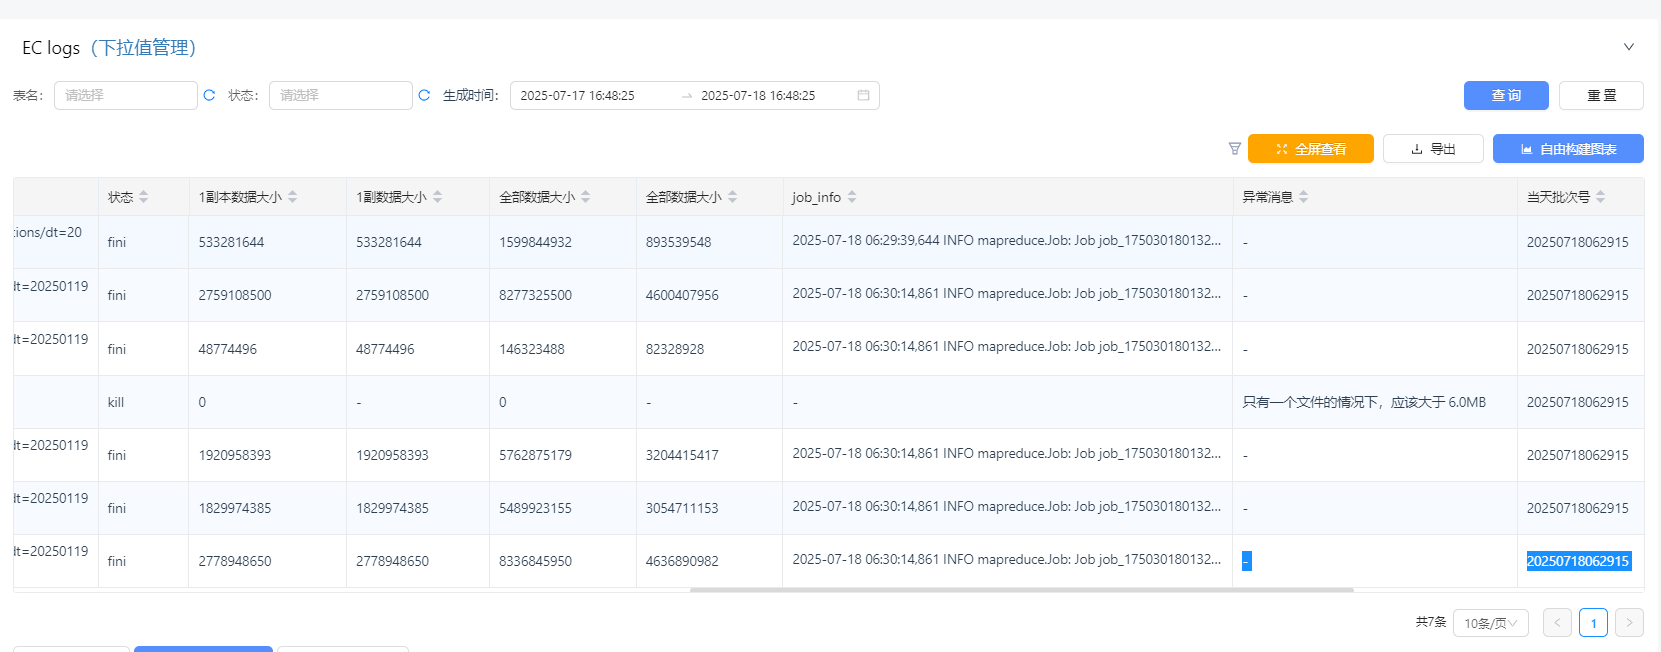1661x652 pixels.
Task: Go to previous page arrow
Action: click(x=1557, y=623)
